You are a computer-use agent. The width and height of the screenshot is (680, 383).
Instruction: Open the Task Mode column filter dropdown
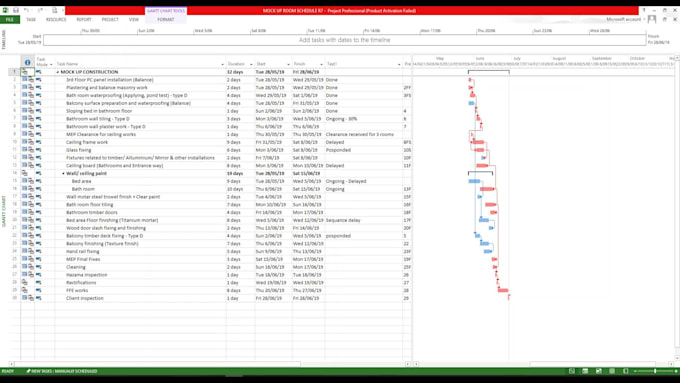(x=51, y=65)
